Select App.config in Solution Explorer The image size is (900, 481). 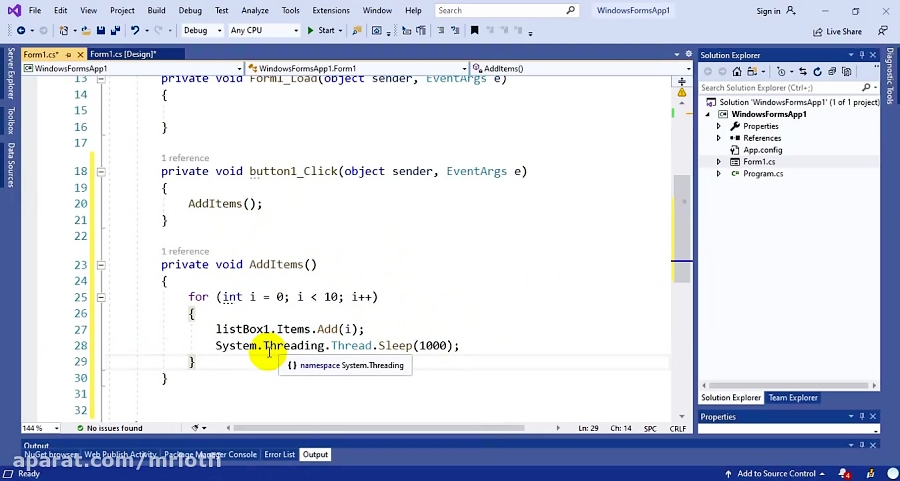762,150
